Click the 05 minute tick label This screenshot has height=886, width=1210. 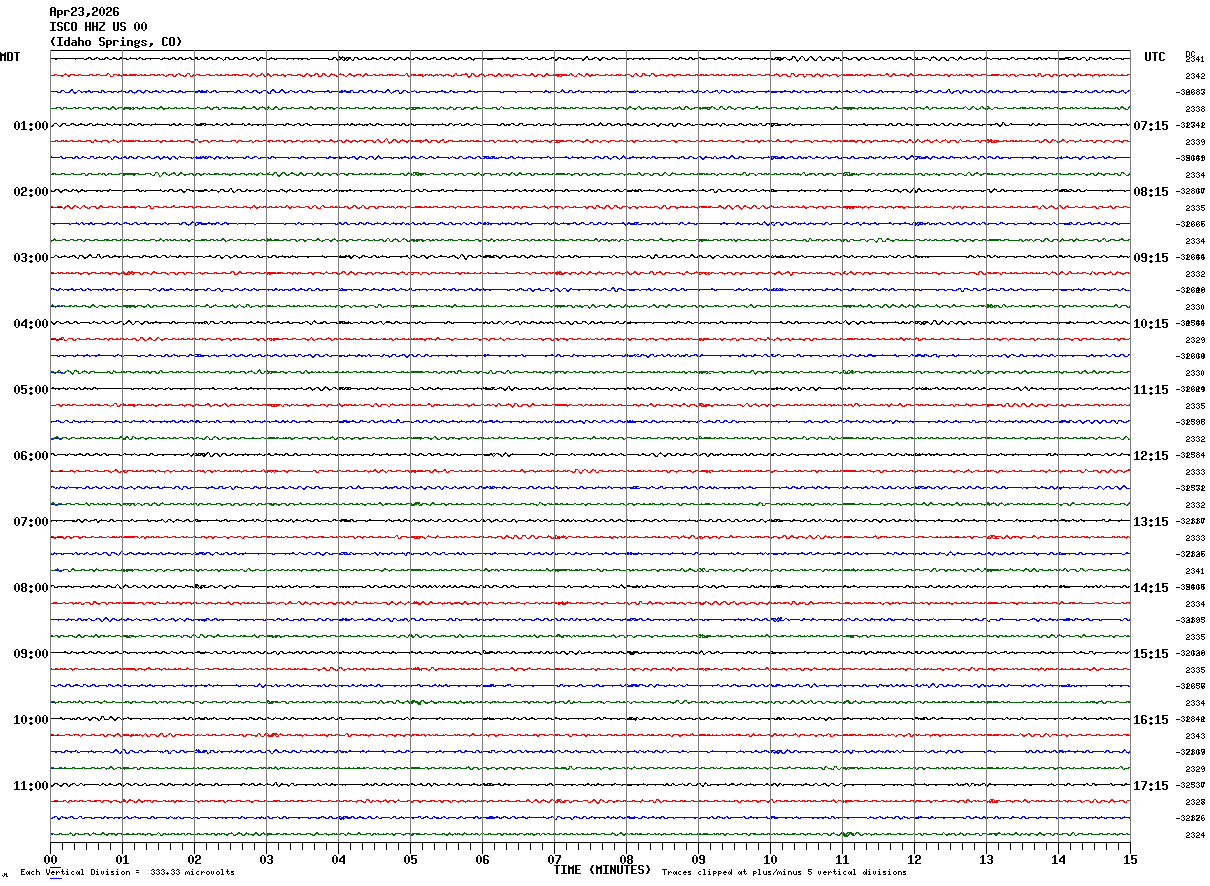[410, 859]
